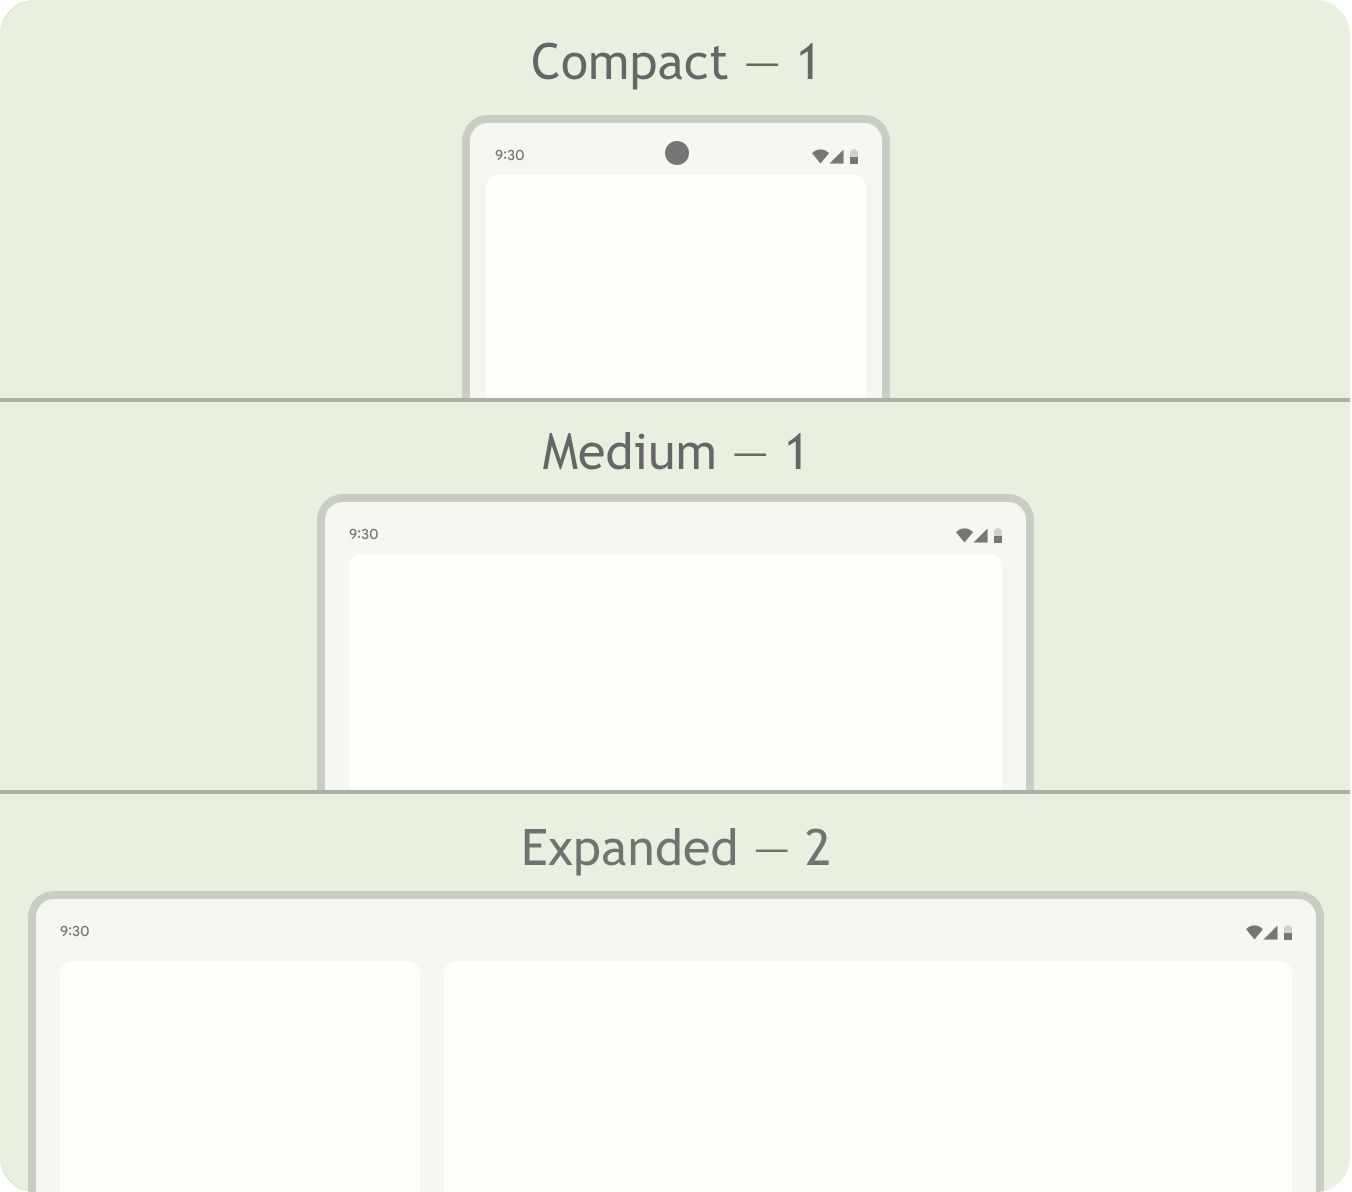Click the 9:30 clock on the Expanded device

pyautogui.click(x=74, y=931)
